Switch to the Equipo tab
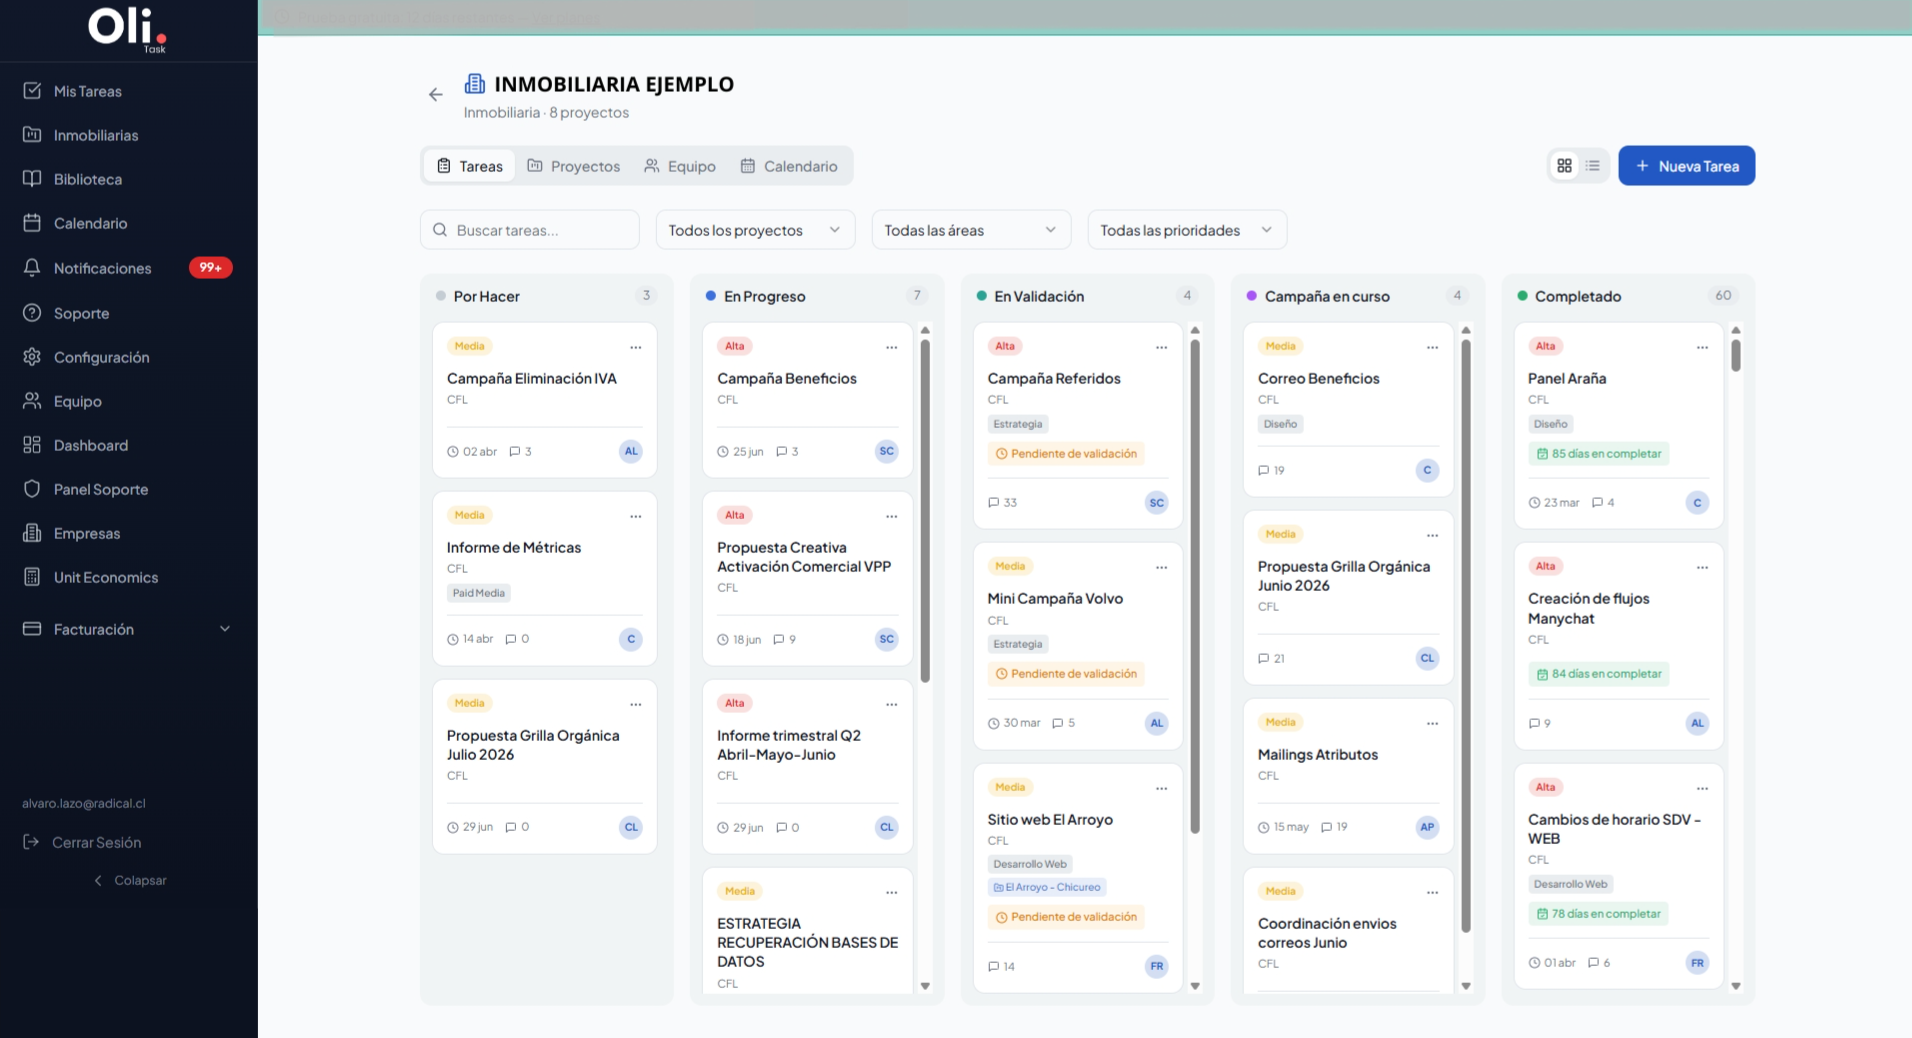Screen dimensions: 1912x1038 pos(680,166)
